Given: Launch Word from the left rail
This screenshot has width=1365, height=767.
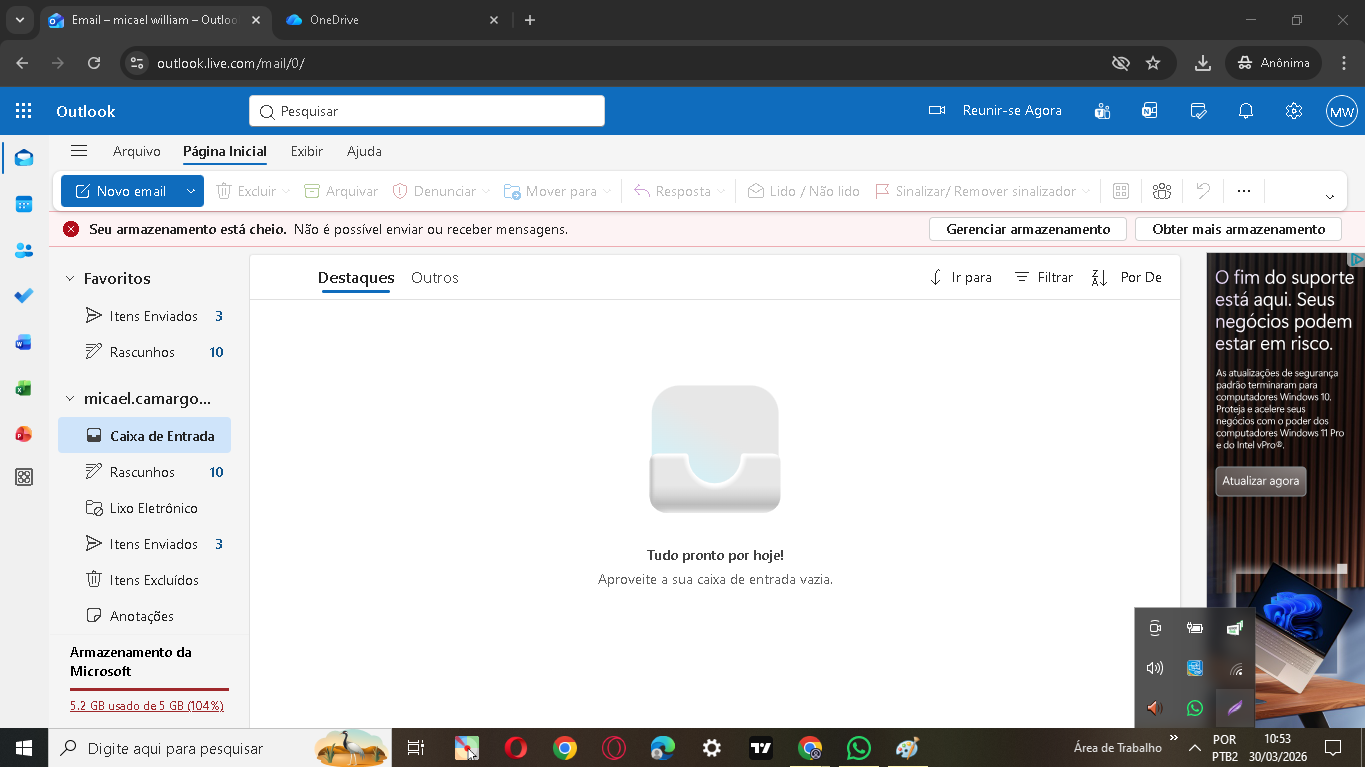Looking at the screenshot, I should point(24,342).
